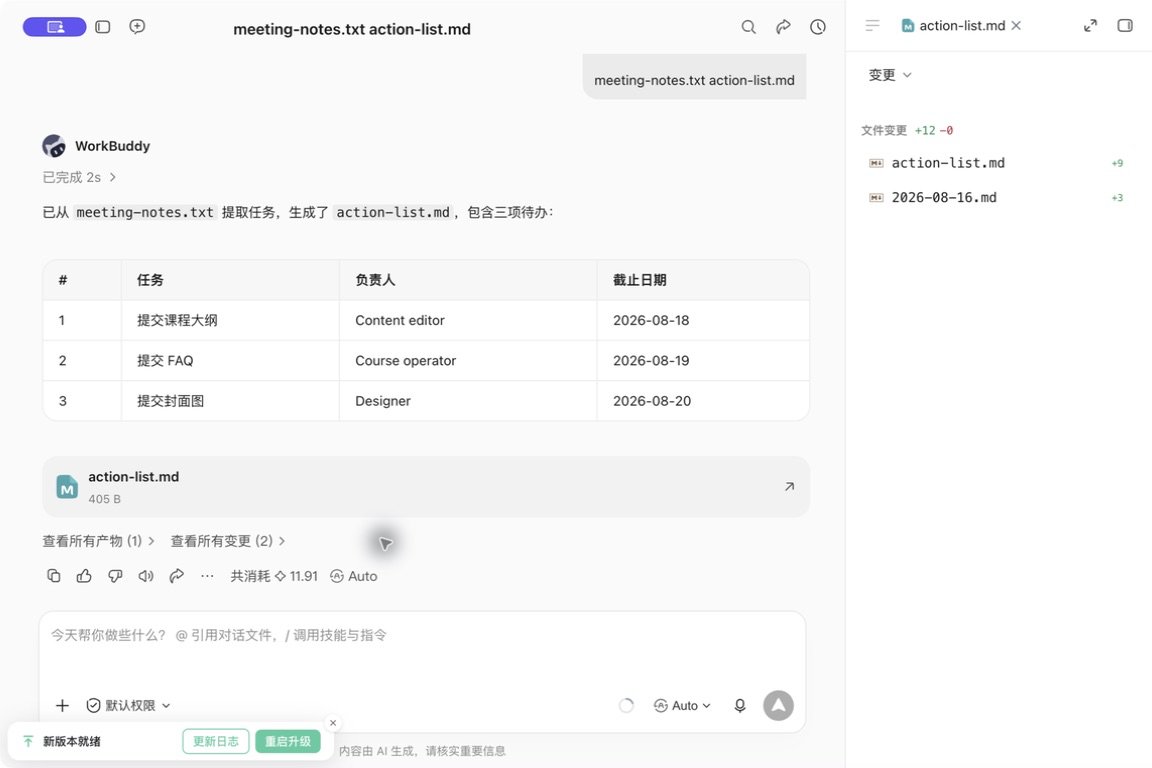Click the upgrade arrow icon beside 新版本就绪
1152x768 pixels.
28,742
